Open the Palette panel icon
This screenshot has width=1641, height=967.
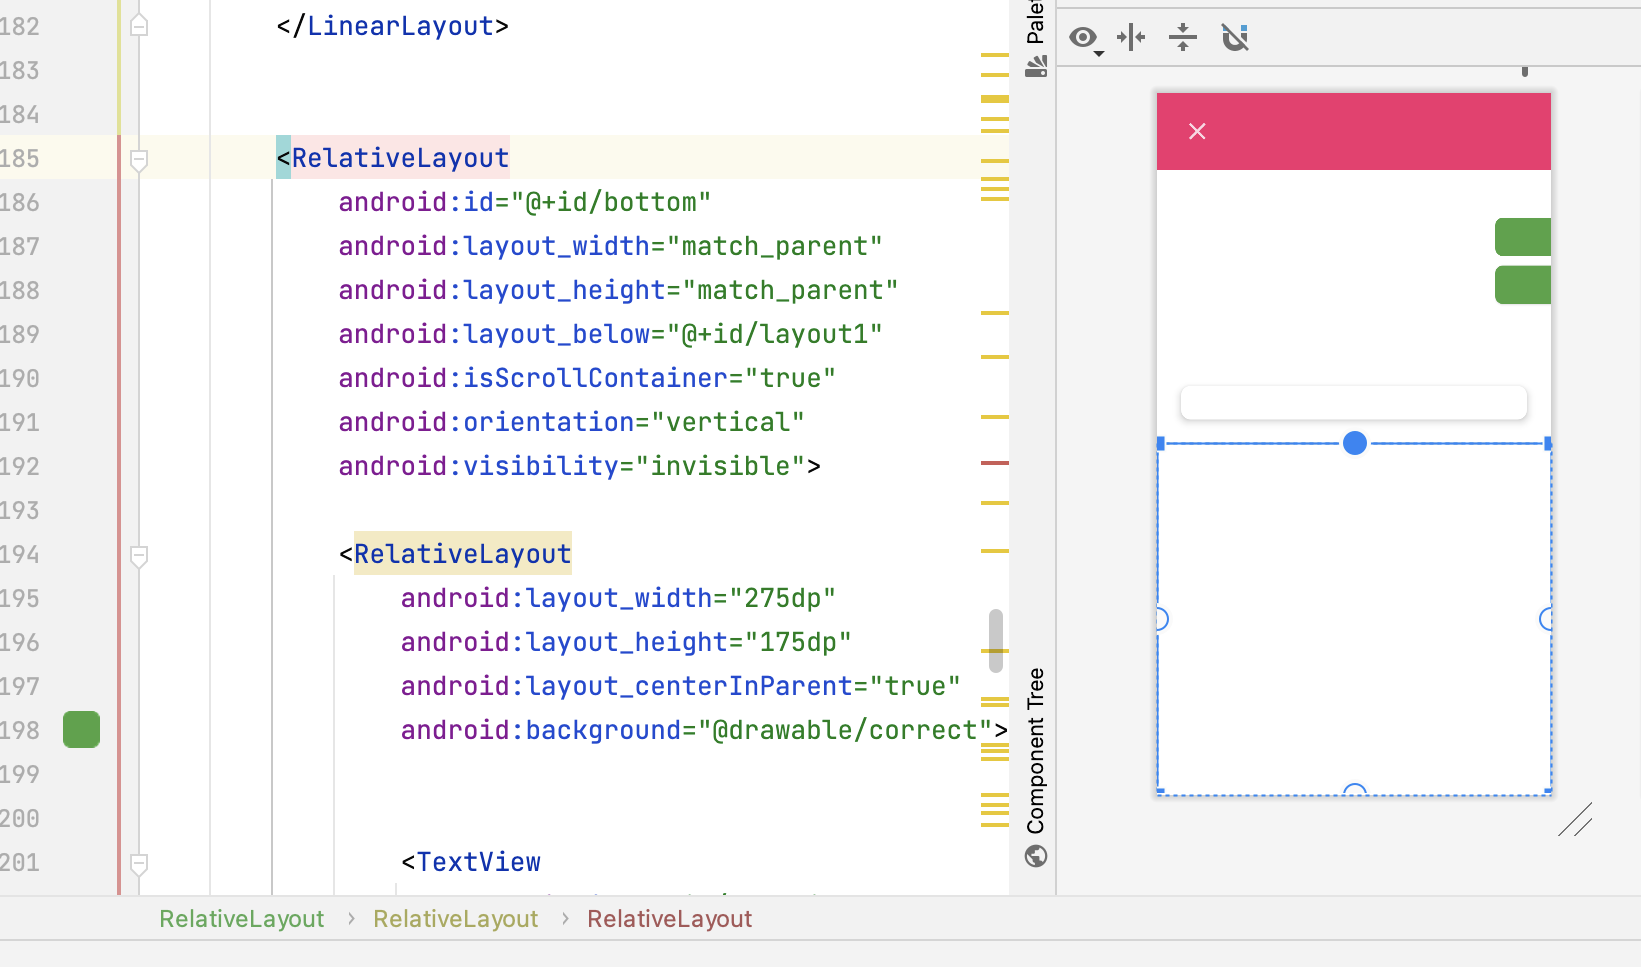pyautogui.click(x=1036, y=66)
